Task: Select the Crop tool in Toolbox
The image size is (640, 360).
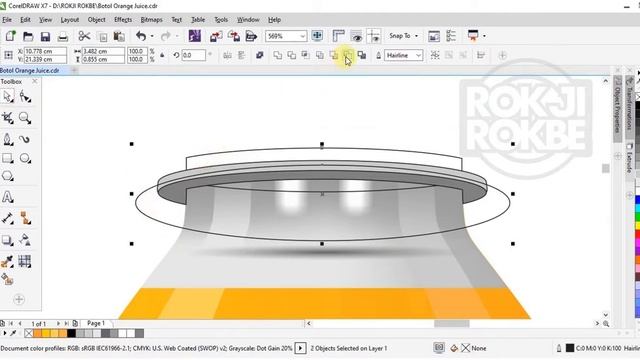Action: (x=7, y=118)
